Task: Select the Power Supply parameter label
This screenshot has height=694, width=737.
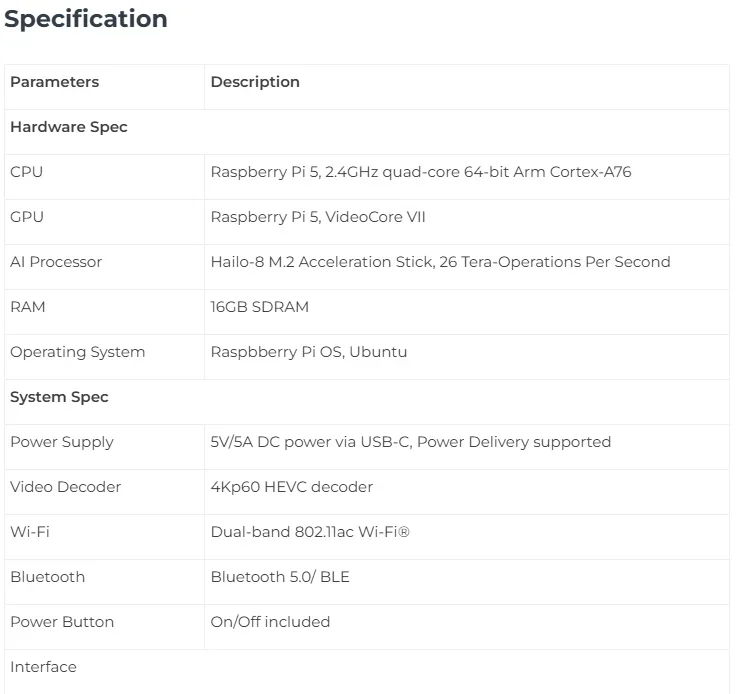Action: click(62, 442)
